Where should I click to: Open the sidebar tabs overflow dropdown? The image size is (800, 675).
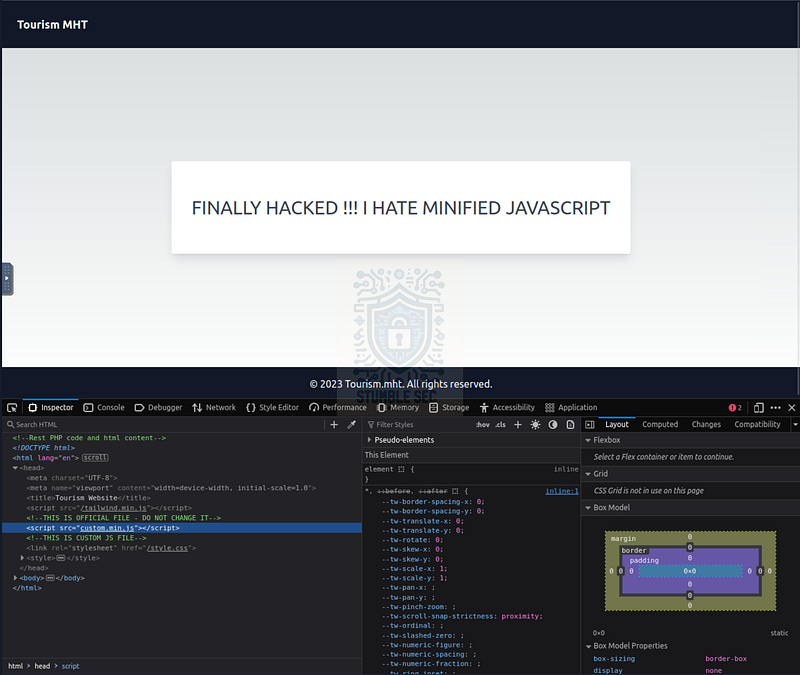[795, 424]
